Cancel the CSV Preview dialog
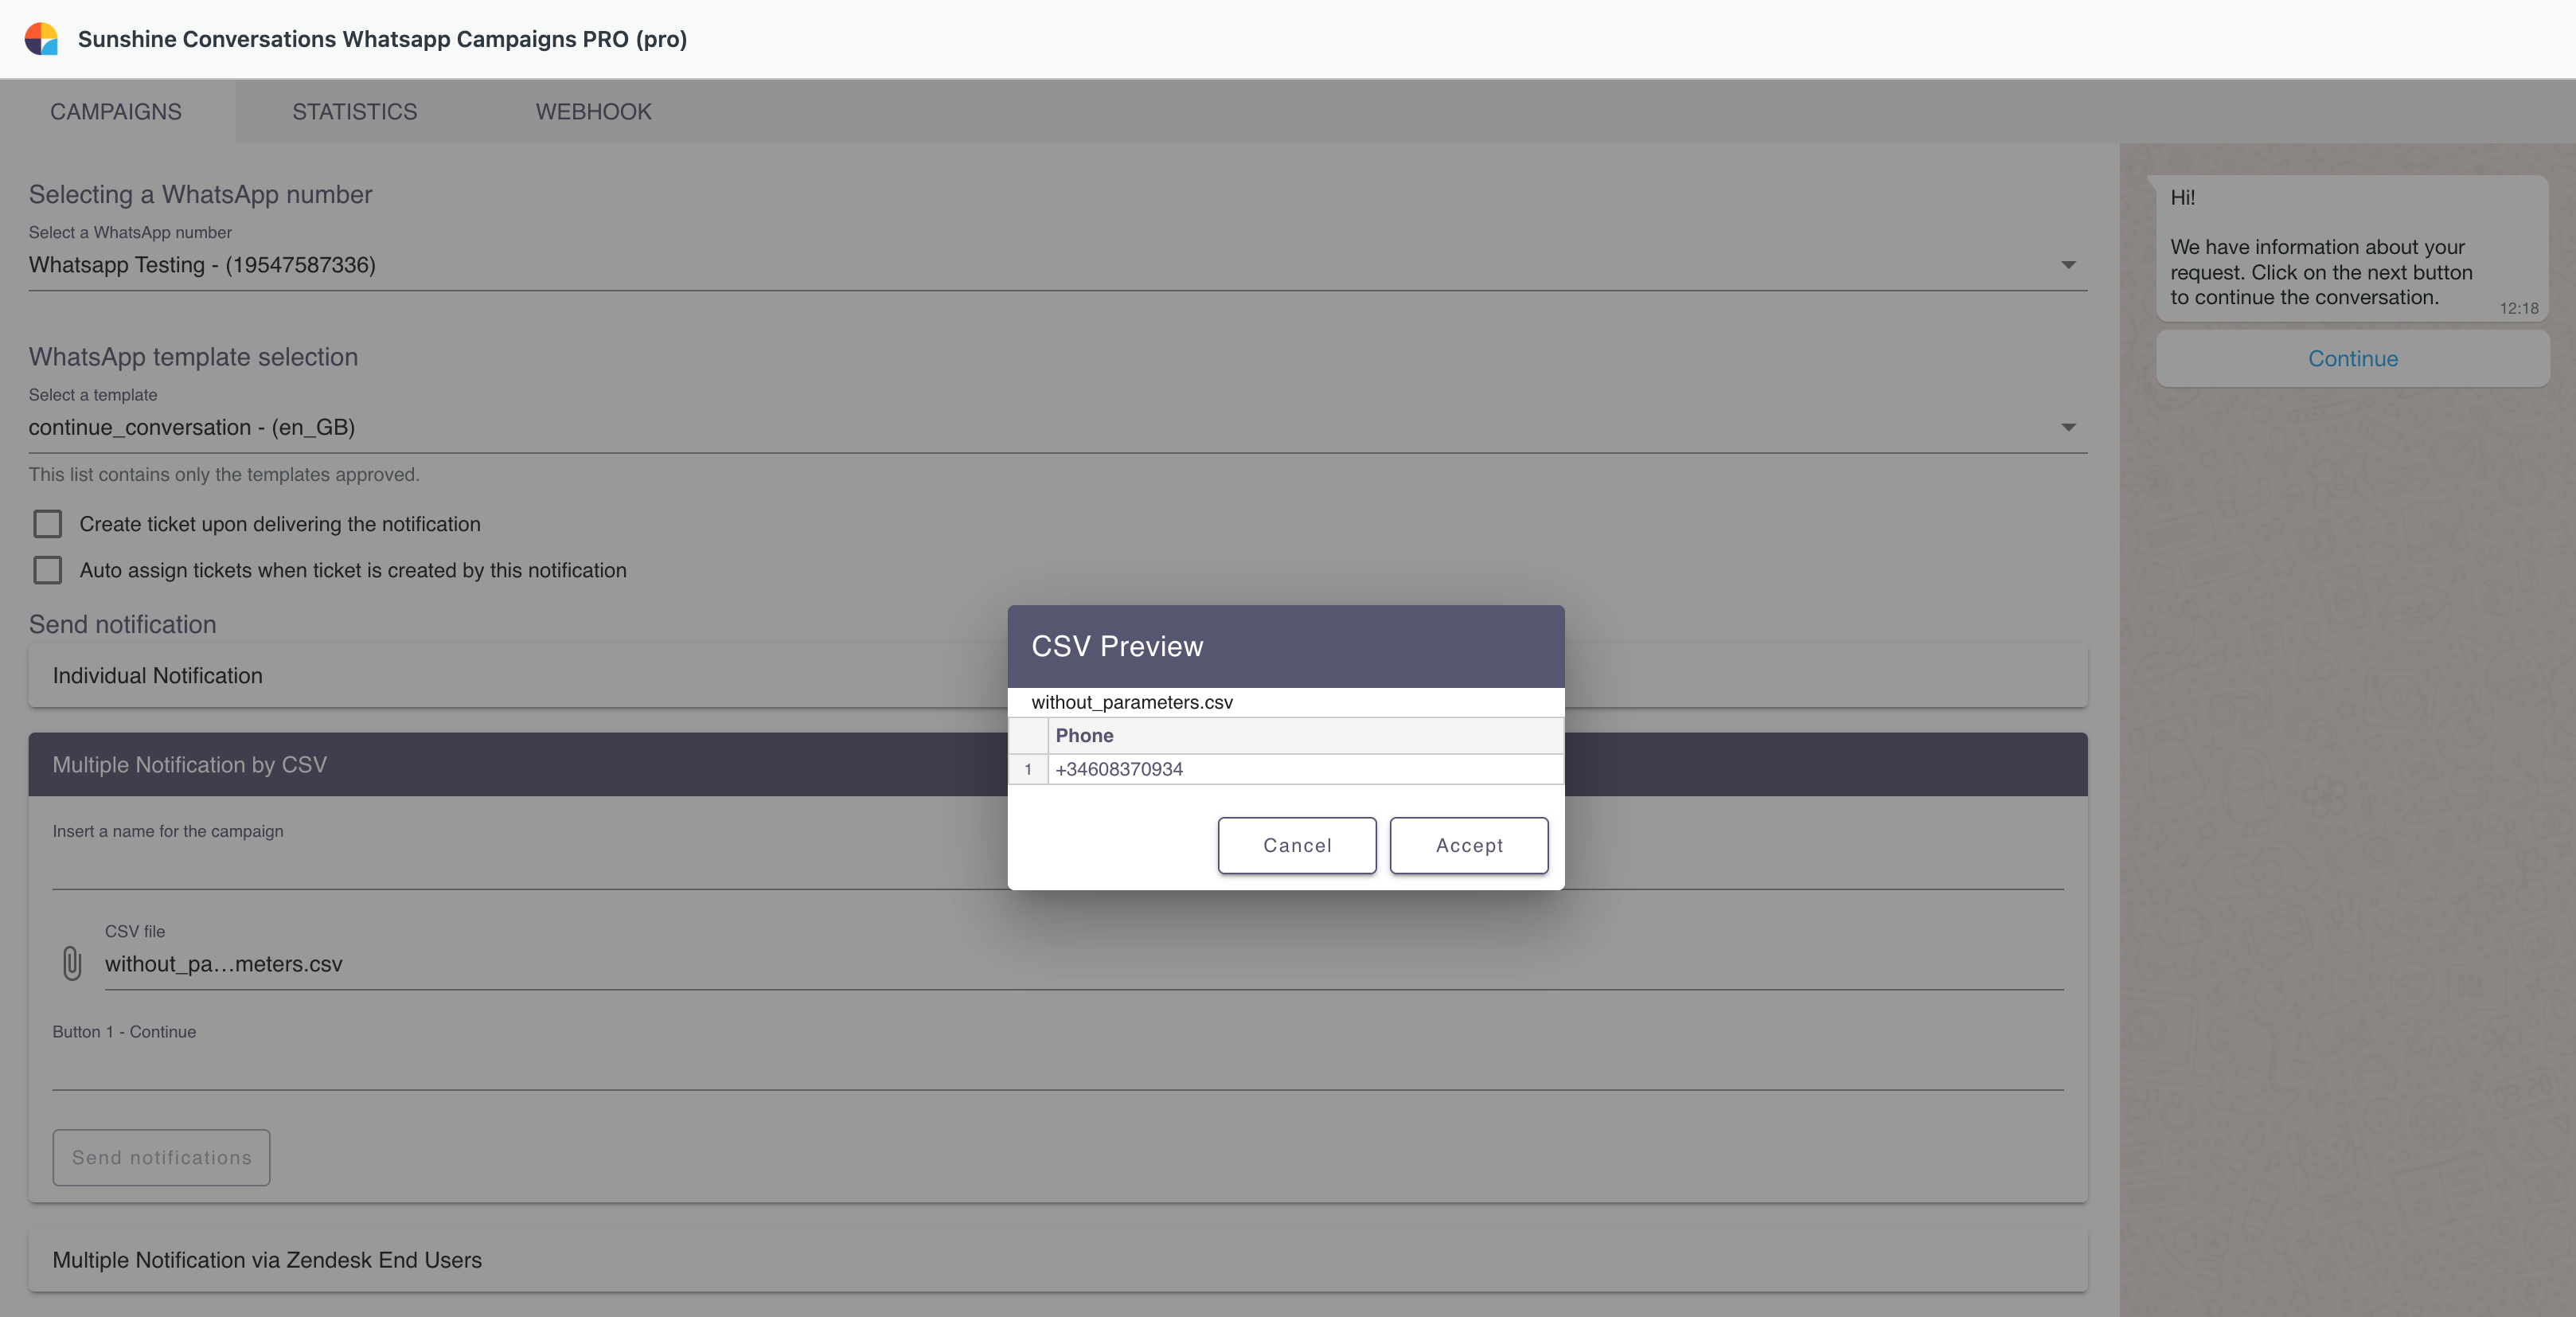Image resolution: width=2576 pixels, height=1317 pixels. (x=1296, y=845)
